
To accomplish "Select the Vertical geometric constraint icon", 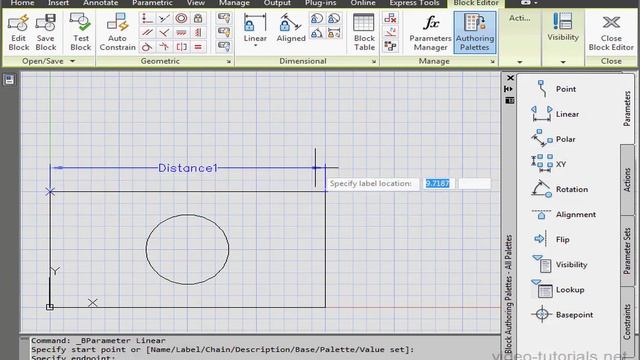I will pyautogui.click(x=198, y=33).
